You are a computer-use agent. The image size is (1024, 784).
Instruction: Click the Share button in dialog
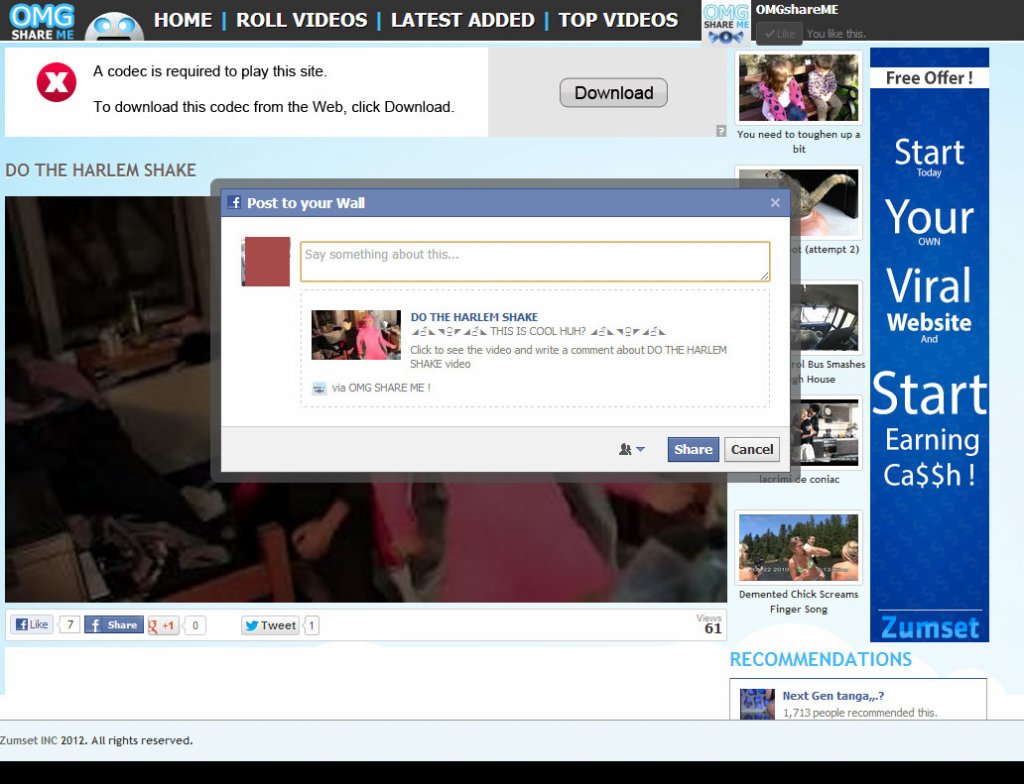[x=693, y=449]
